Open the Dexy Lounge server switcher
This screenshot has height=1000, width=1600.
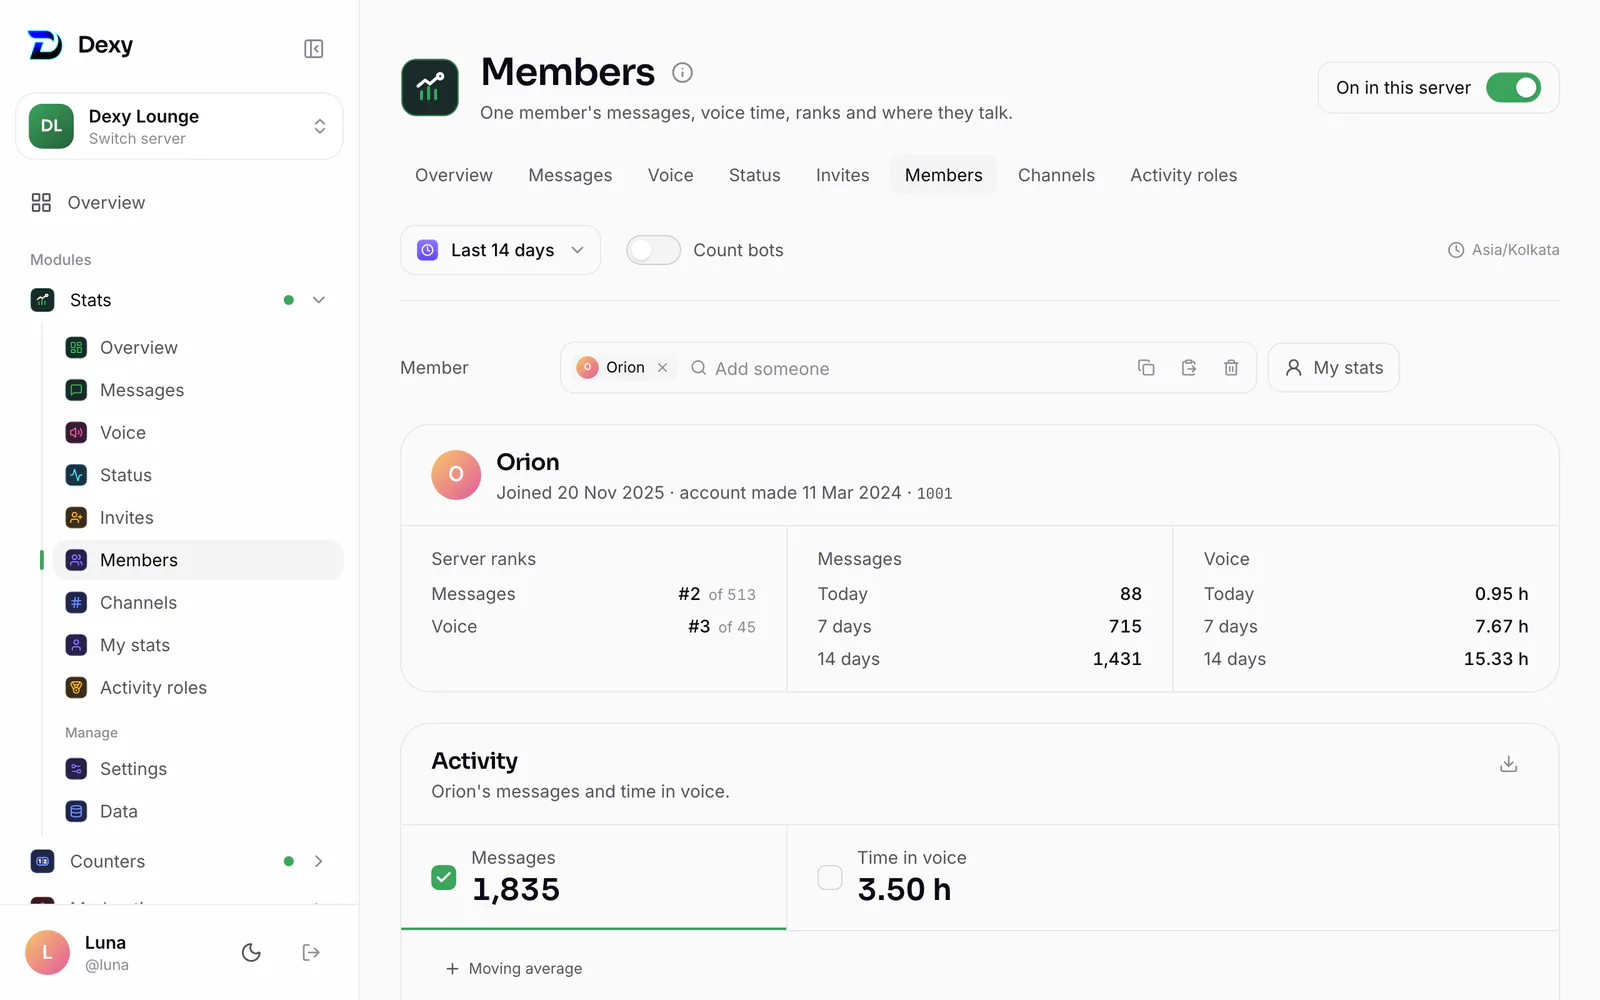click(179, 127)
